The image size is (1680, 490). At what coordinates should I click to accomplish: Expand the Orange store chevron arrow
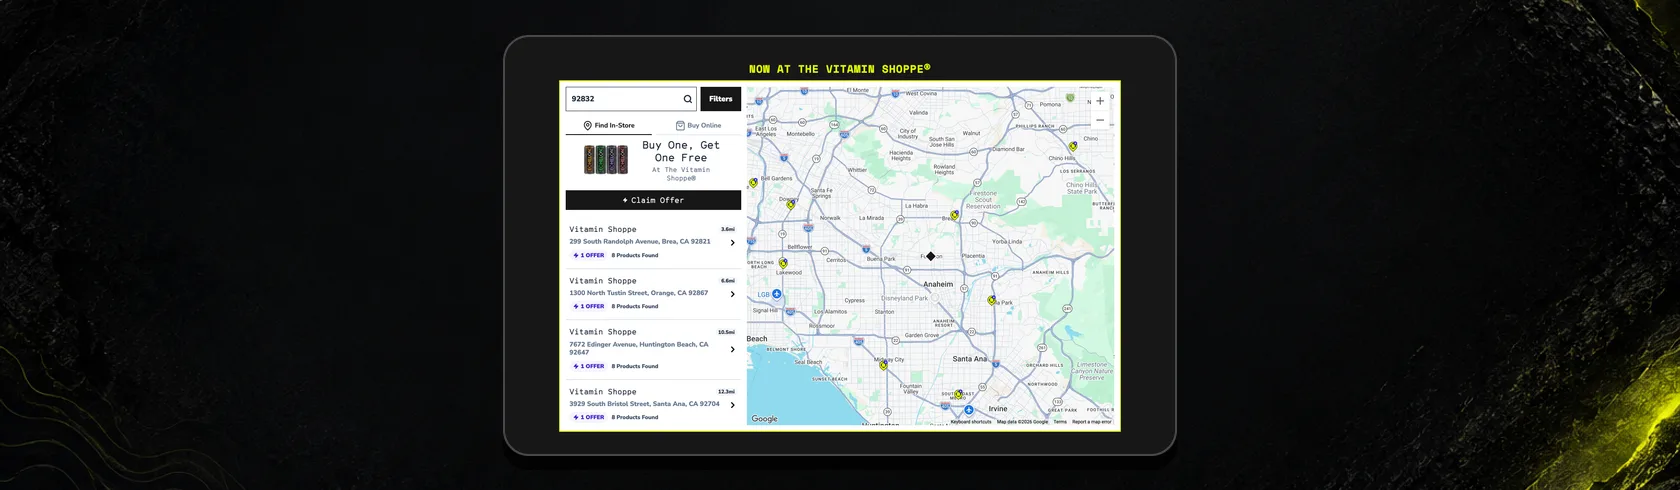click(732, 294)
